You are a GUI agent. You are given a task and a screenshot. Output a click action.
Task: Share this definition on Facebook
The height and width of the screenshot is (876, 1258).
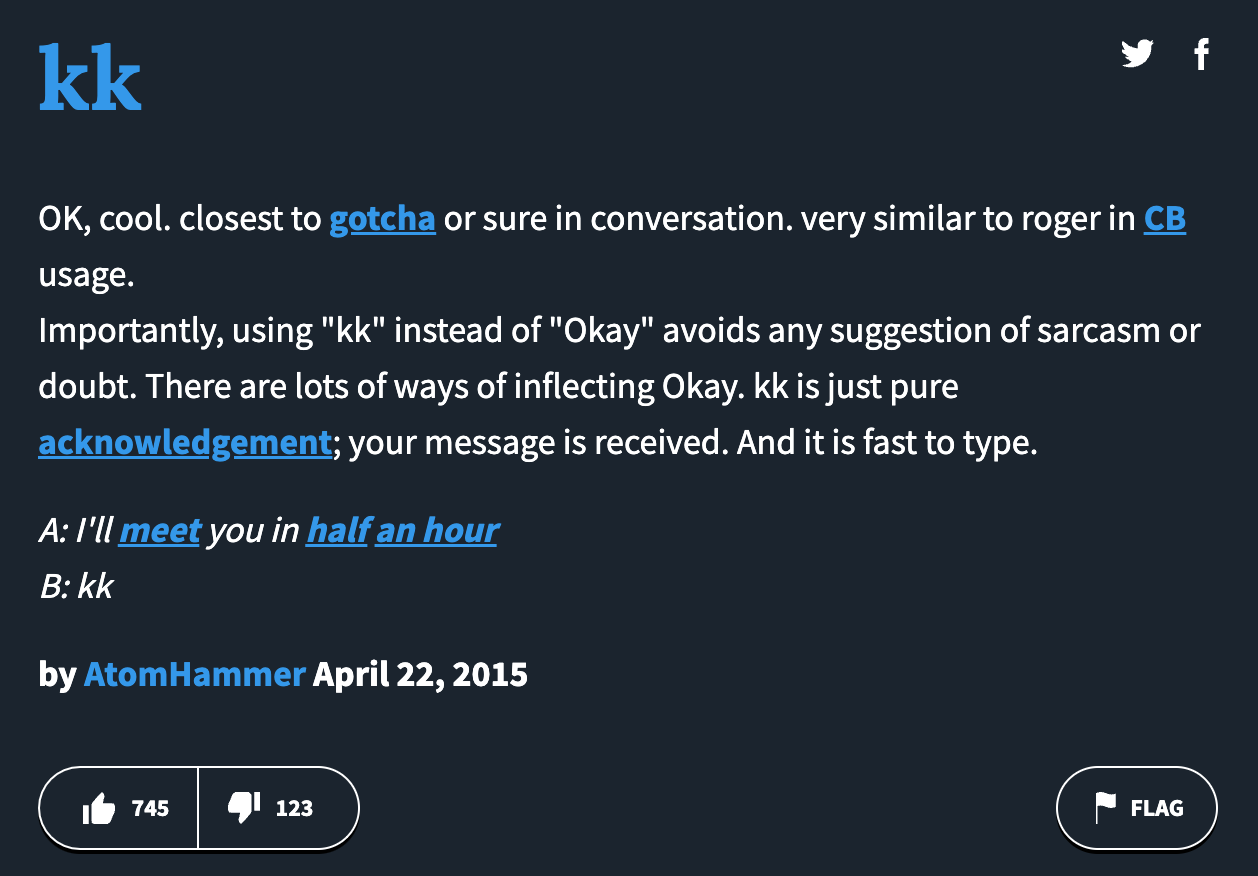[x=1201, y=53]
